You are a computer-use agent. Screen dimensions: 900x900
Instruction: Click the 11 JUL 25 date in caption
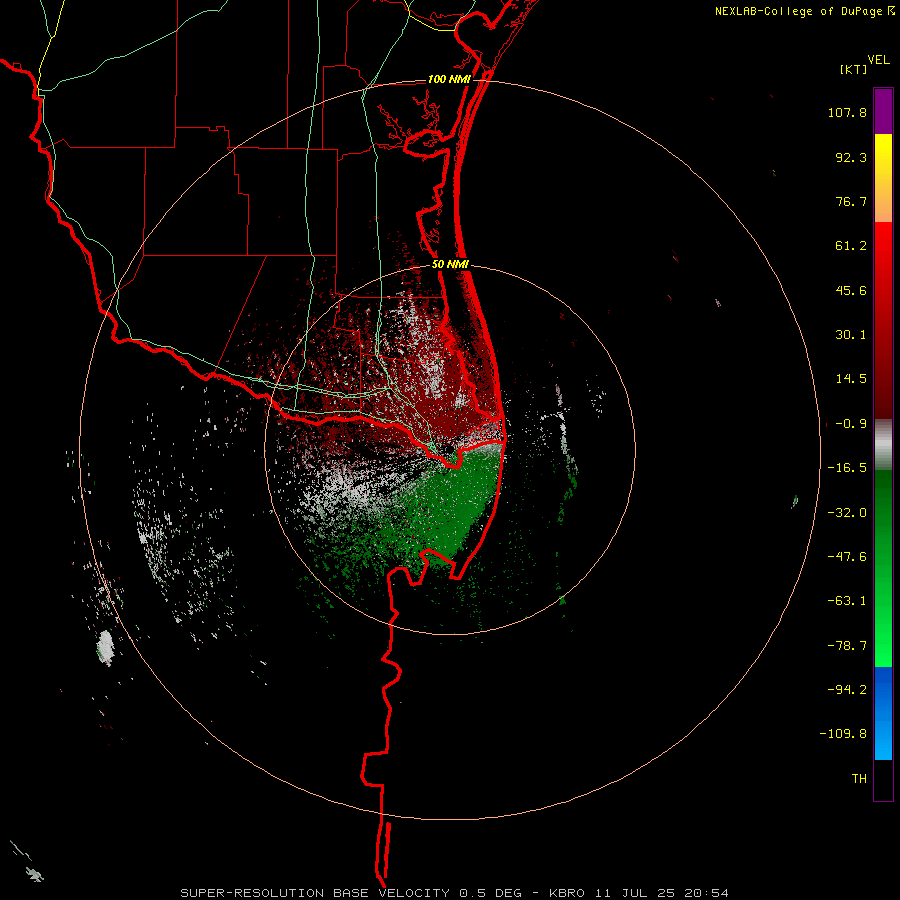click(634, 893)
